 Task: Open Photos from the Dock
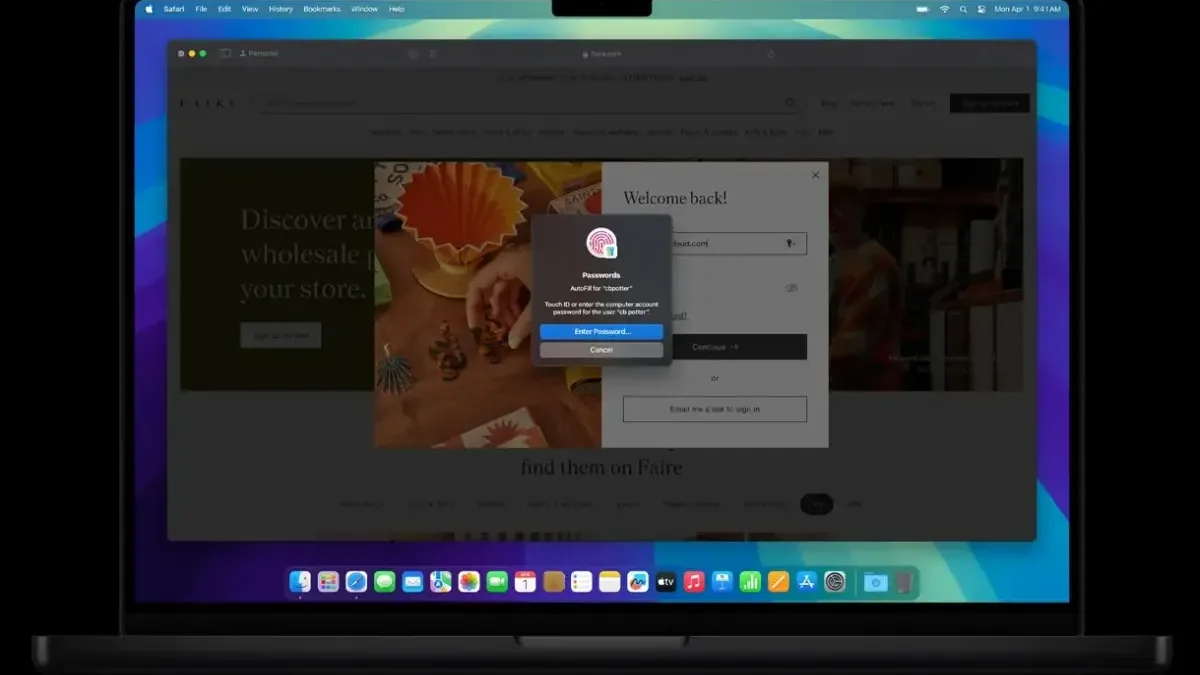point(469,581)
